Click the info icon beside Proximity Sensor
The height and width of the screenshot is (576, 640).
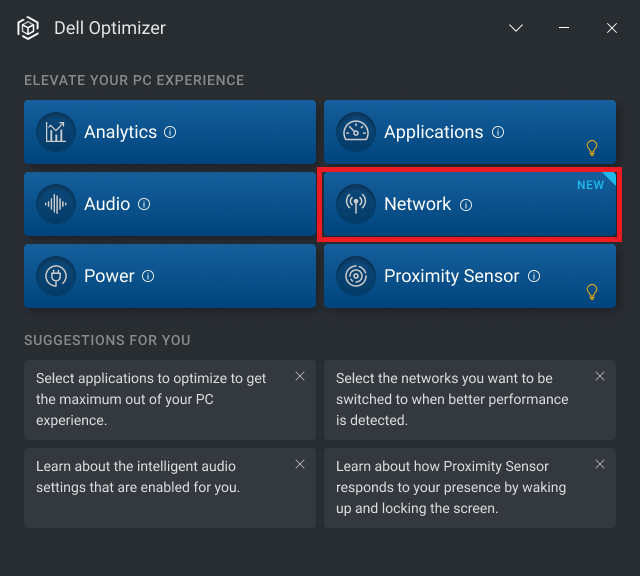[534, 276]
